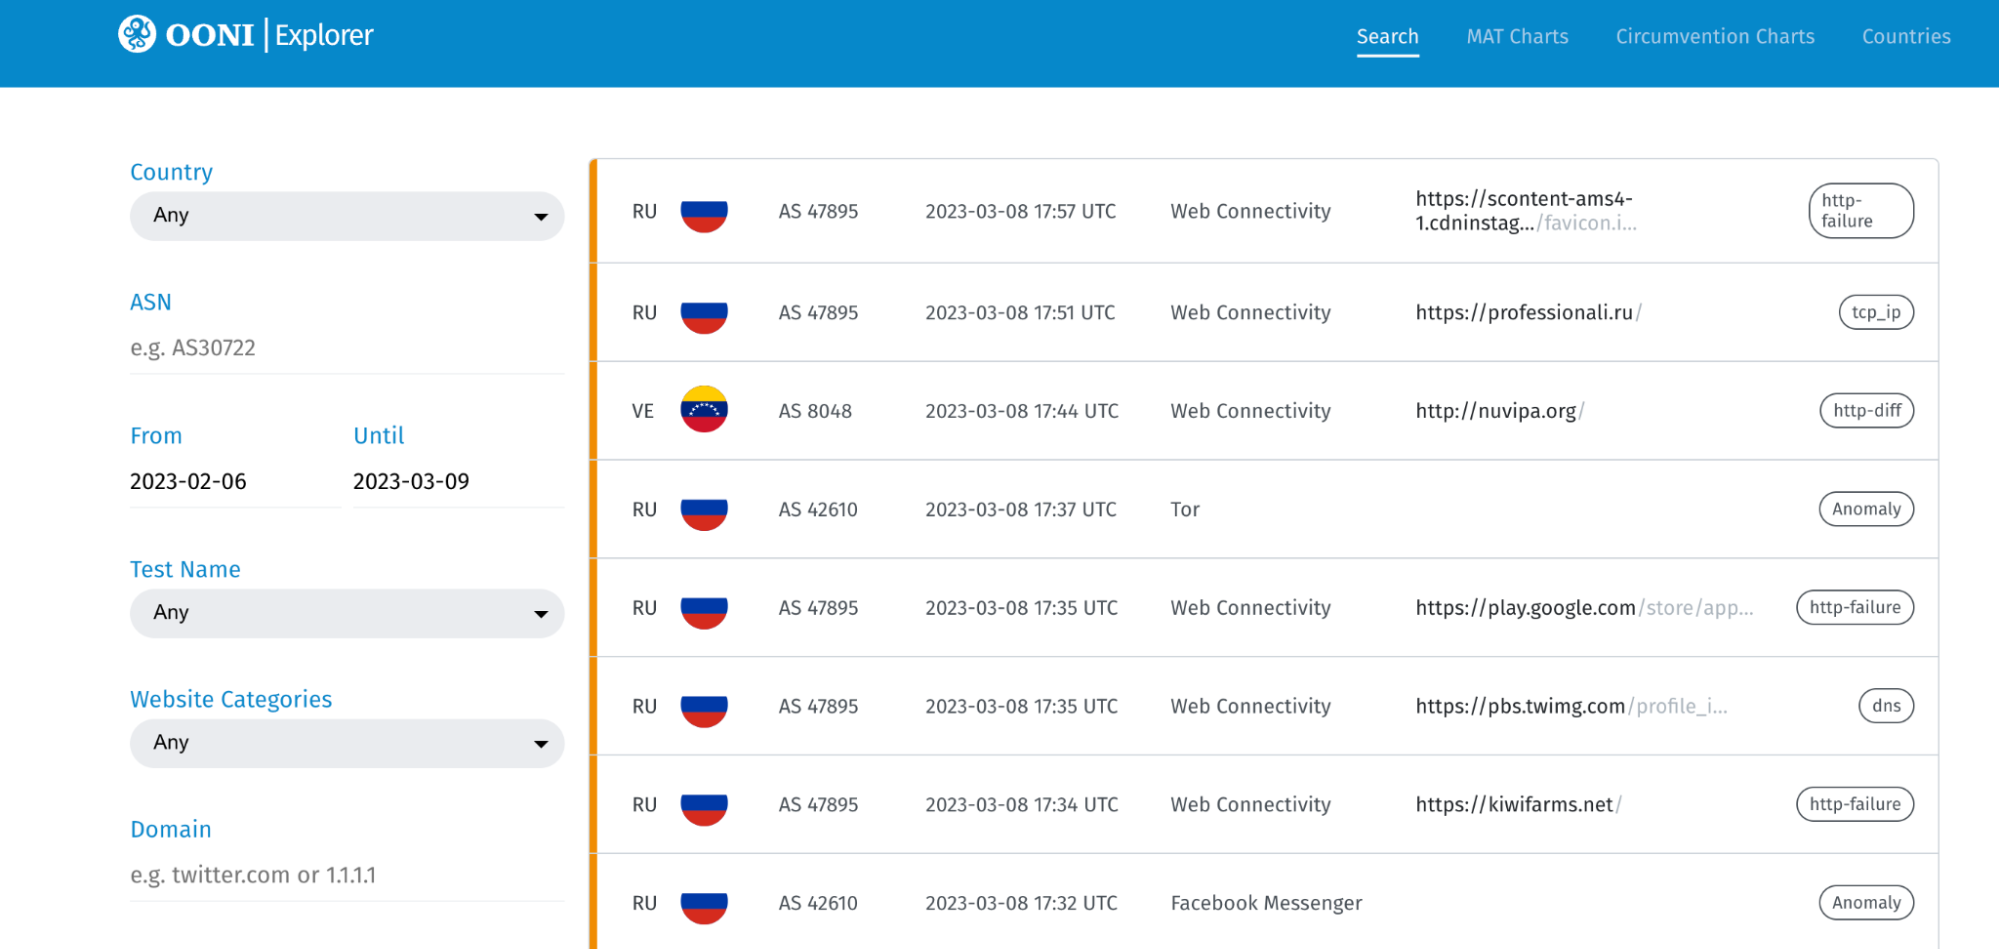The image size is (1999, 949).
Task: Click Russian flag in Facebook Messenger row
Action: pos(704,904)
